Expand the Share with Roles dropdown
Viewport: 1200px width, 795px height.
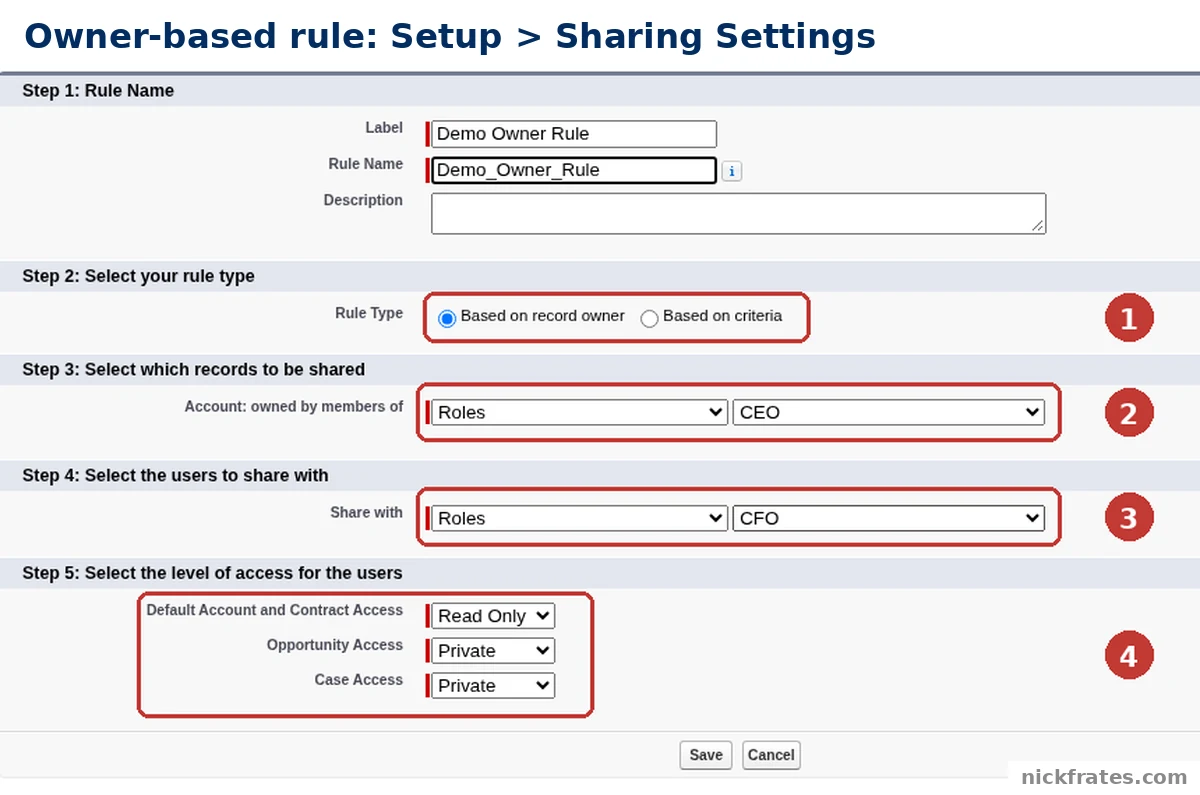coord(579,518)
